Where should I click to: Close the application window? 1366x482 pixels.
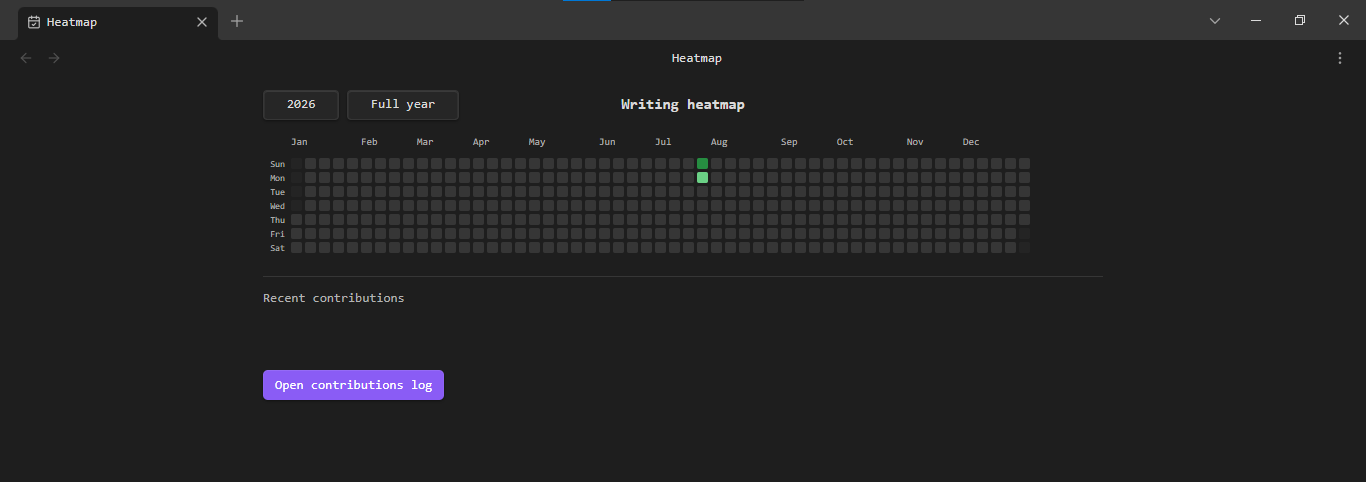coord(1344,21)
